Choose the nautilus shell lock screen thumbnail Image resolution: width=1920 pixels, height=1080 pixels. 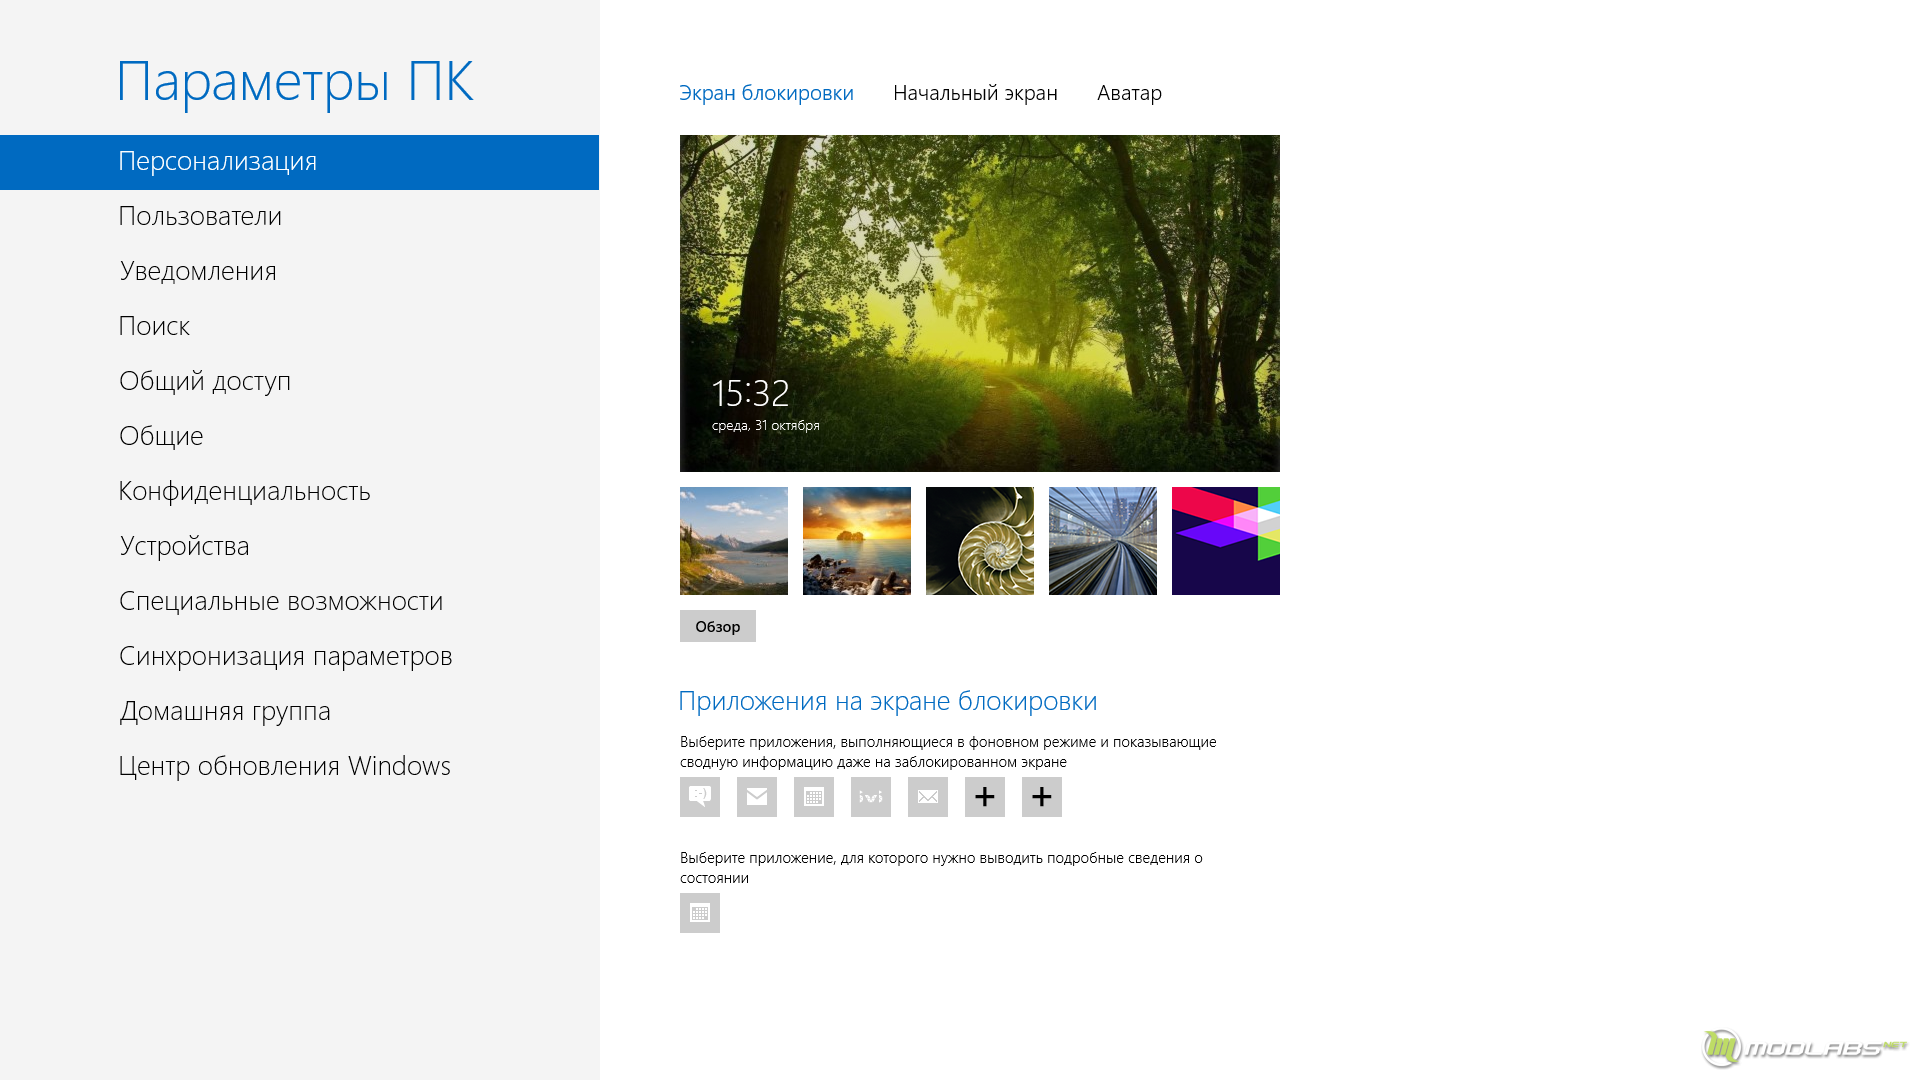pos(980,541)
